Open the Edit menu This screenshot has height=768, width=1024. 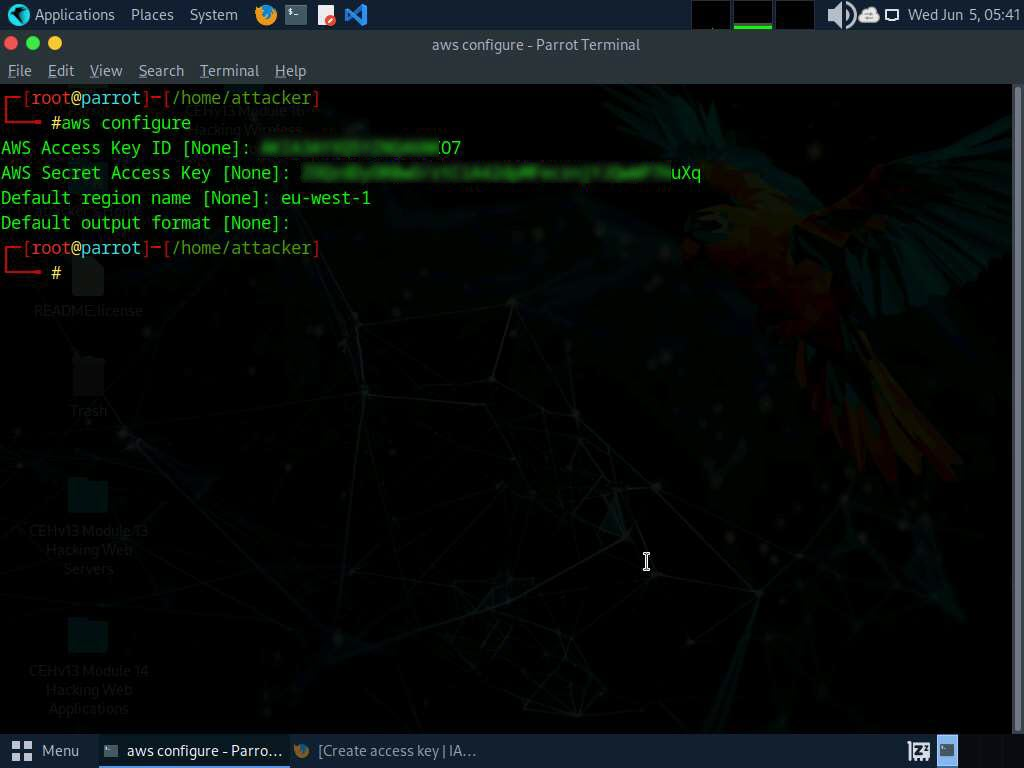(61, 71)
